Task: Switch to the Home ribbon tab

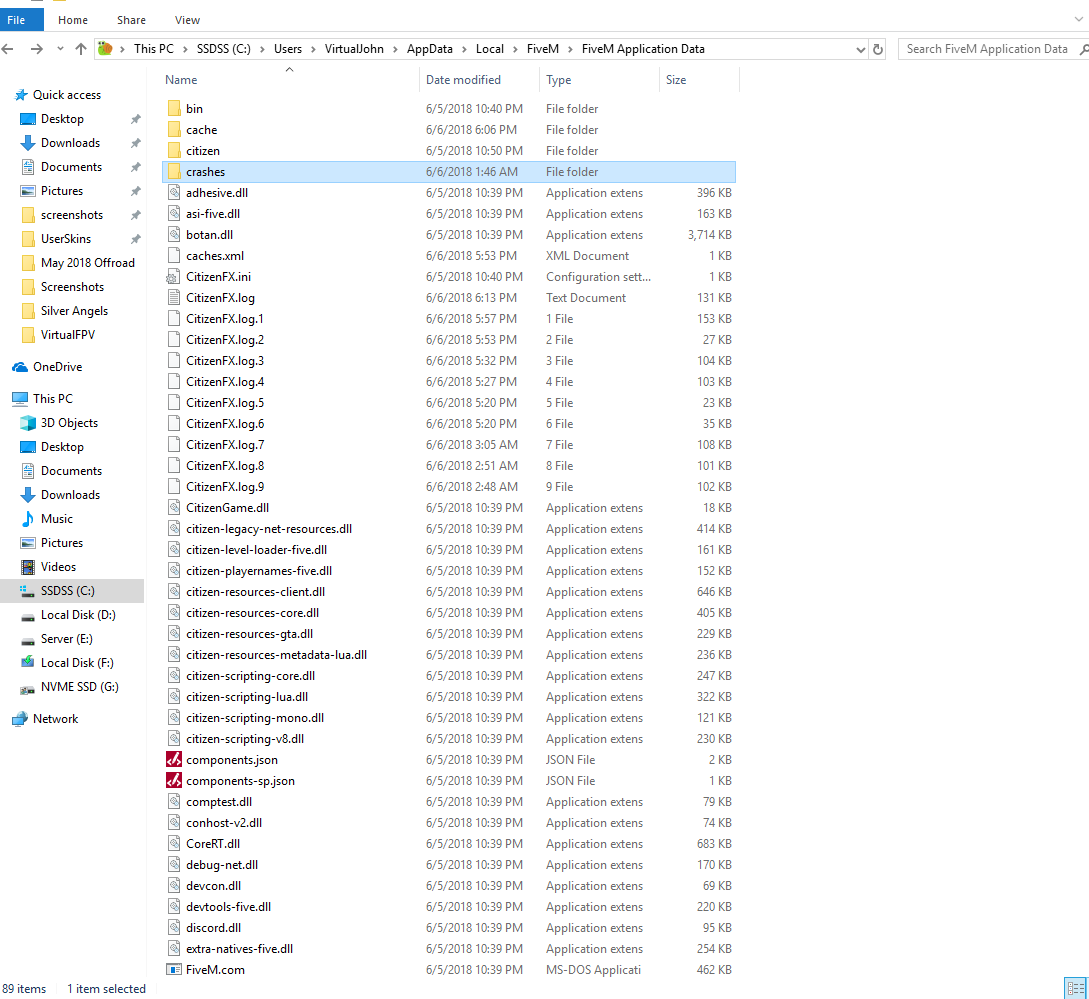Action: pyautogui.click(x=73, y=20)
